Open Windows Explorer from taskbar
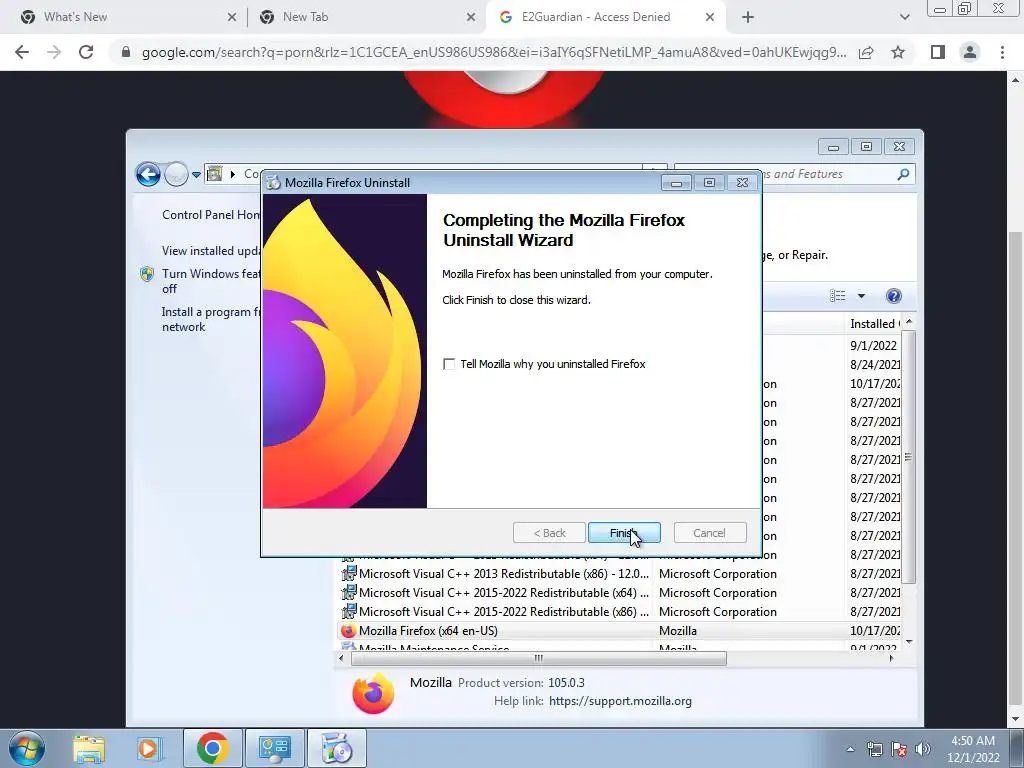1024x768 pixels. tap(89, 748)
